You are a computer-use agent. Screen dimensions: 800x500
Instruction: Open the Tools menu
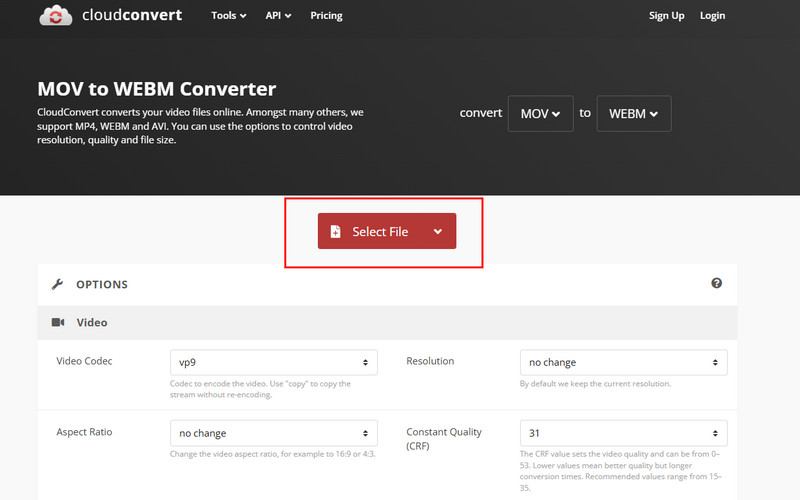[229, 15]
